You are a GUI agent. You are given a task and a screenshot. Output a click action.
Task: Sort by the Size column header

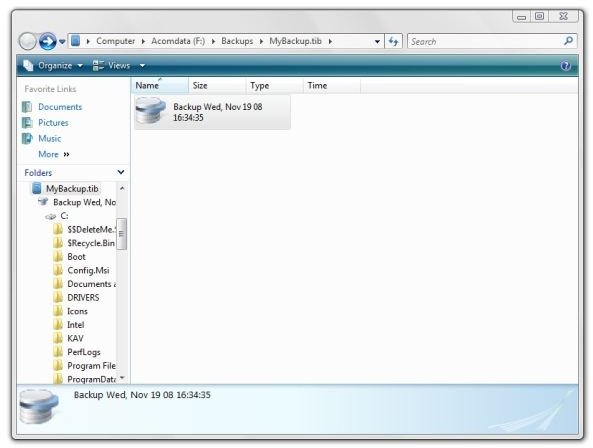click(217, 85)
